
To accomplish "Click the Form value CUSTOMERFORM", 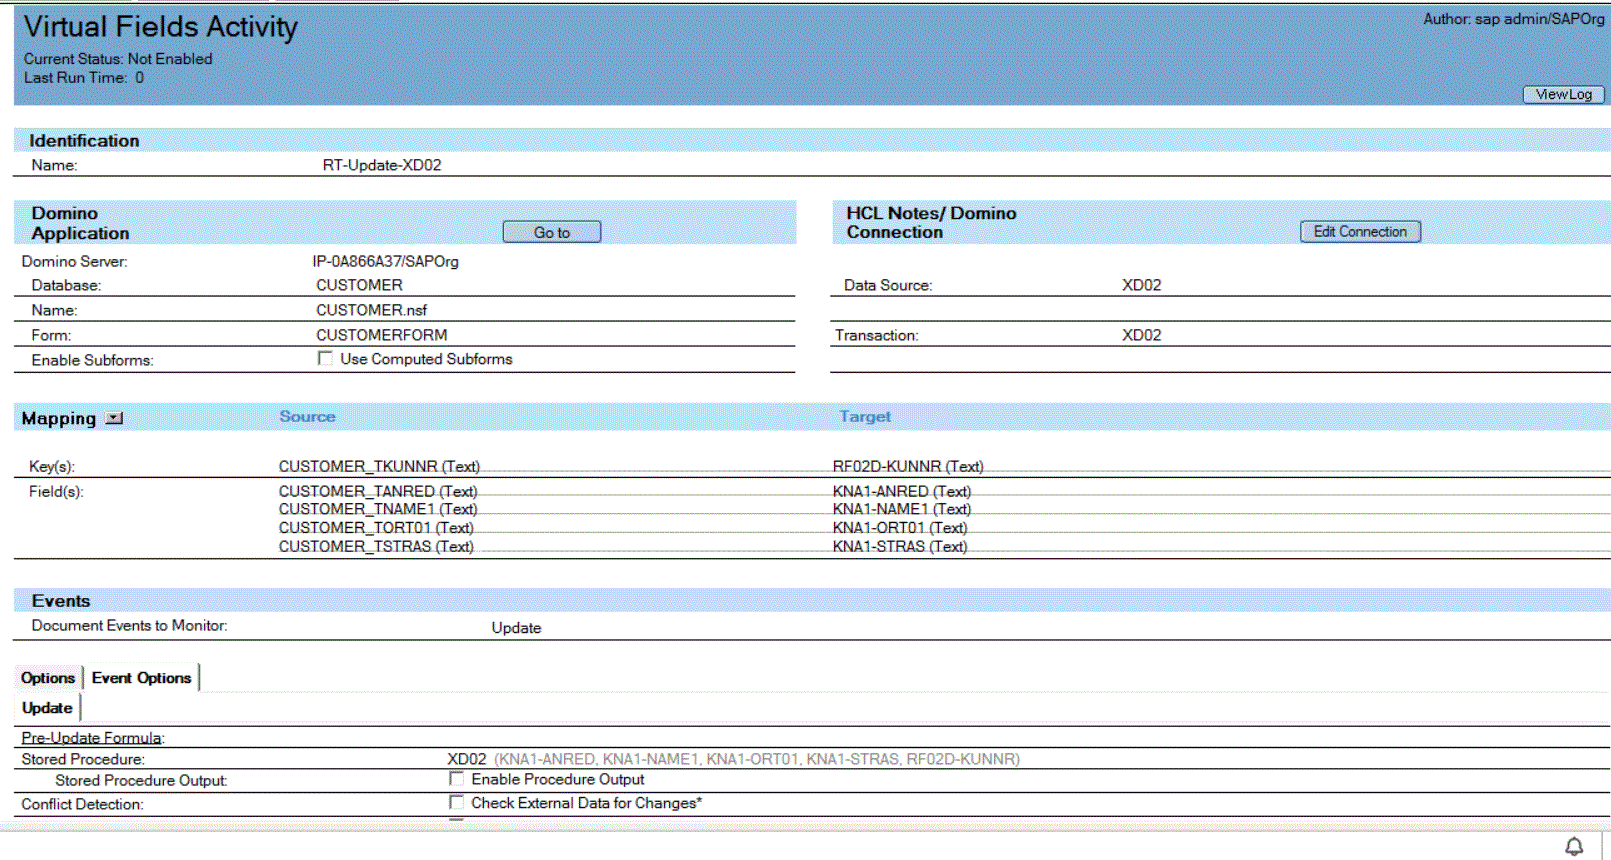I will click(382, 335).
